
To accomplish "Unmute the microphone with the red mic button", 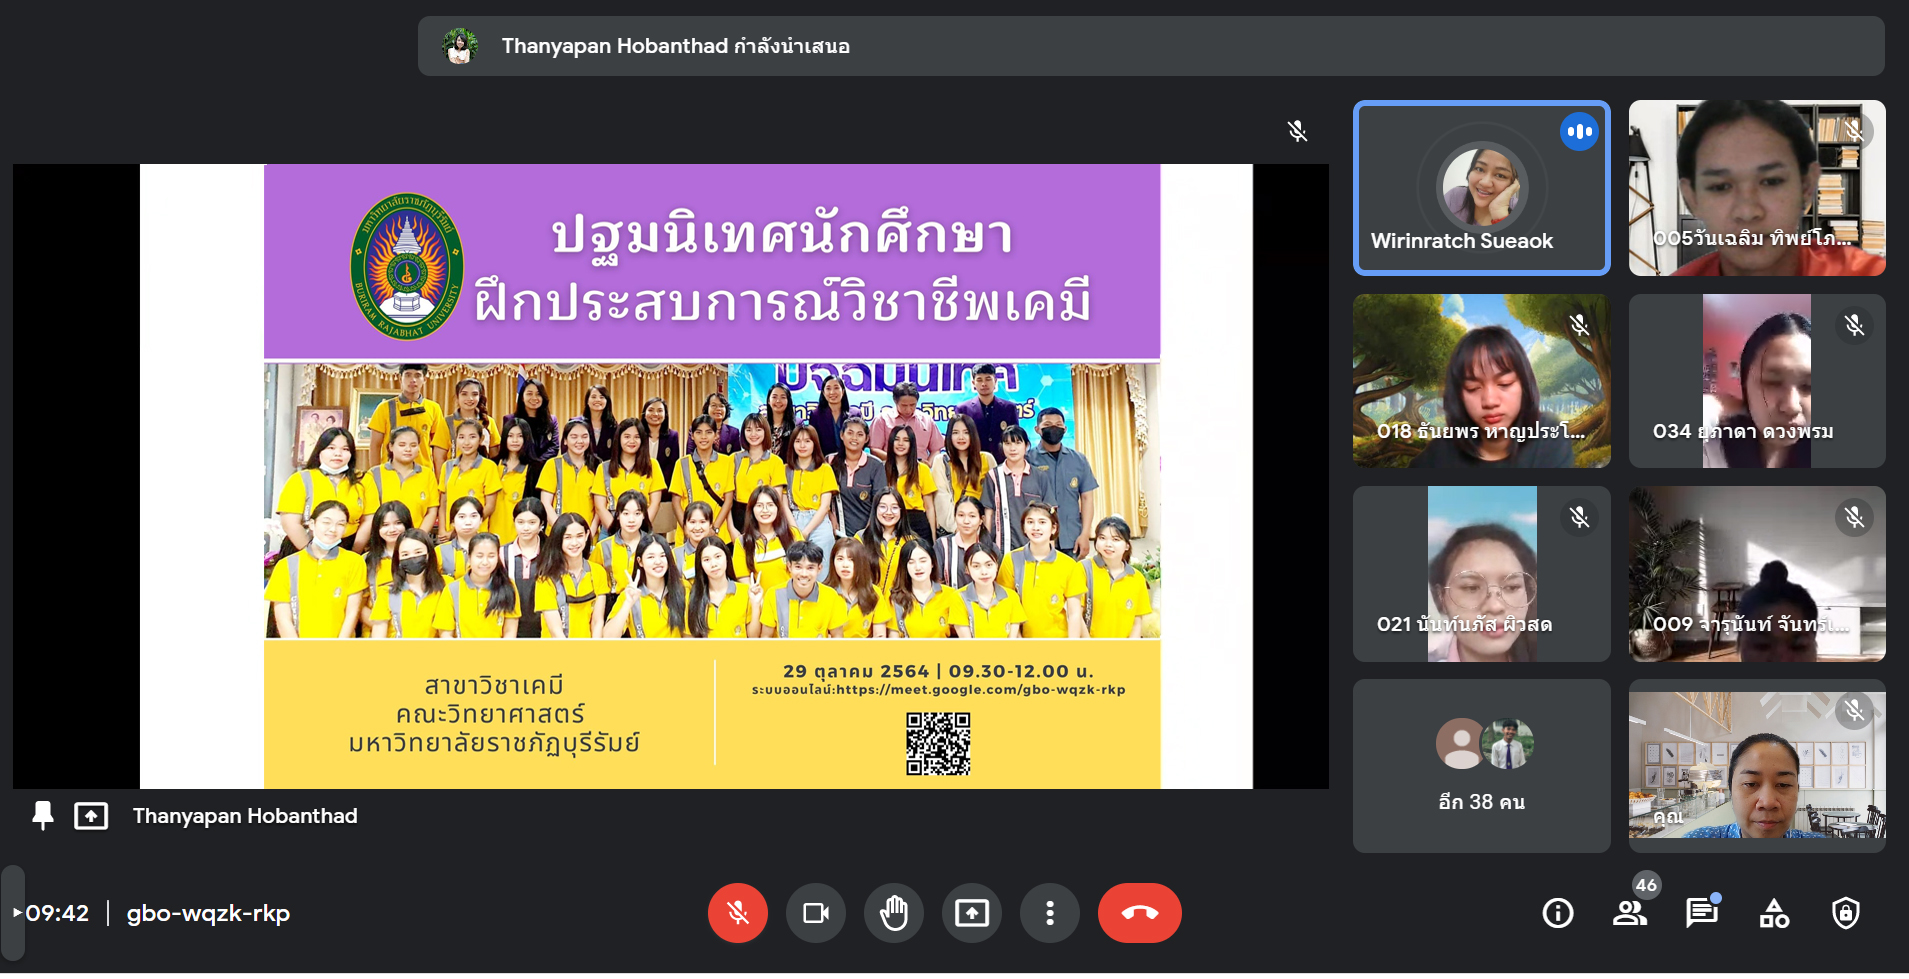I will pyautogui.click(x=738, y=913).
